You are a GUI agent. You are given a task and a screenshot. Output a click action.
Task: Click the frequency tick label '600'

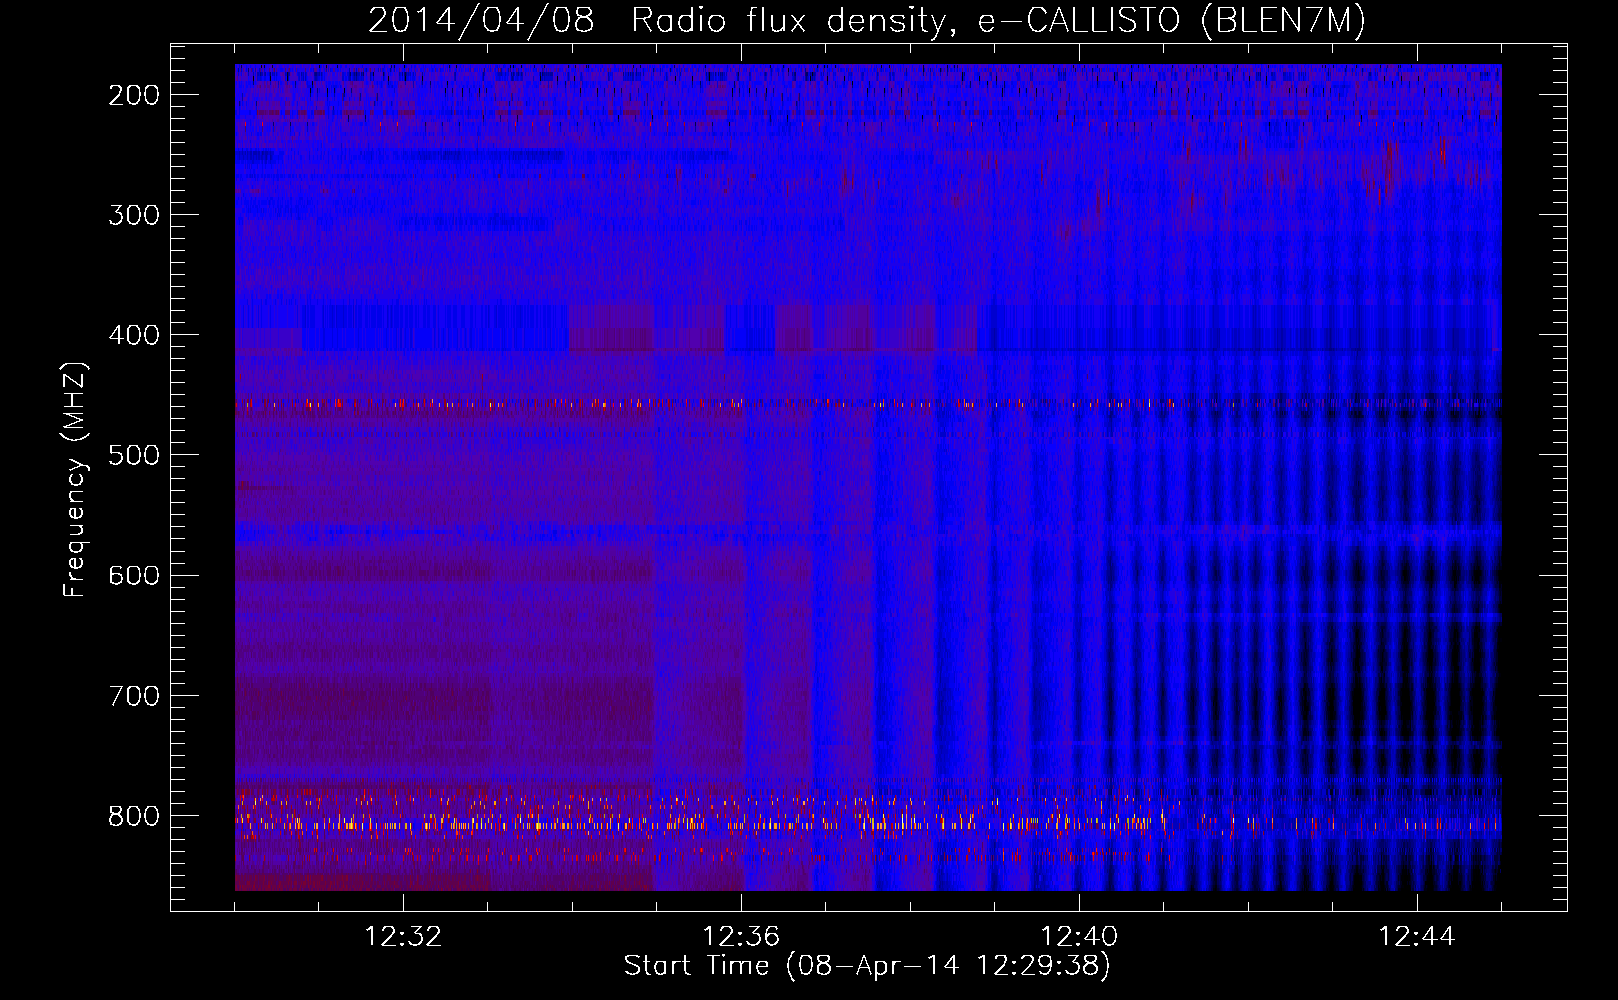tap(134, 575)
